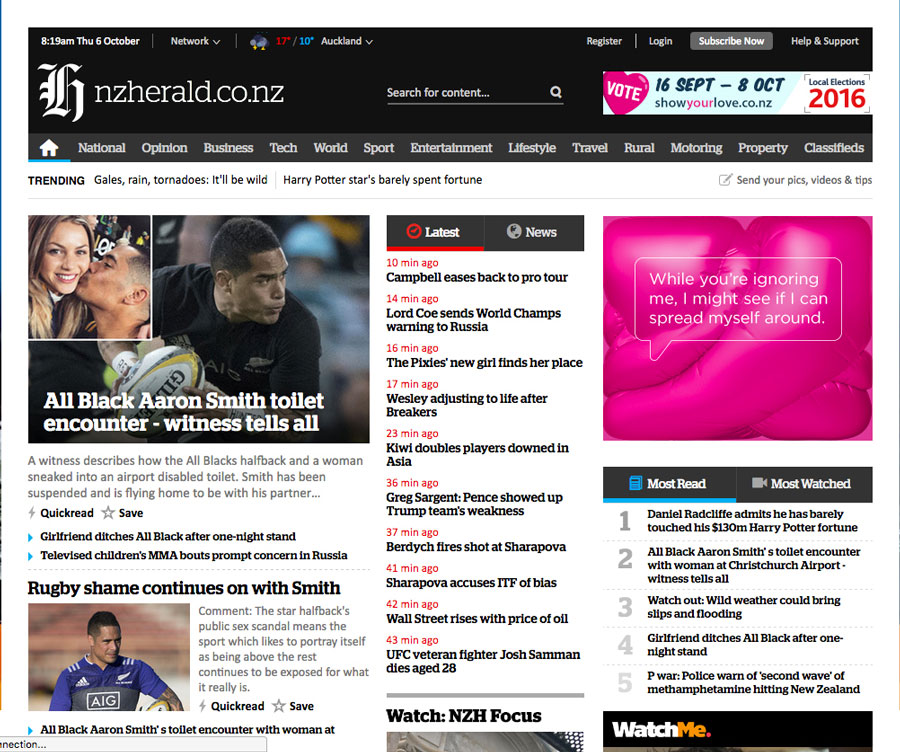Viewport: 900px width, 752px height.
Task: Click the WatchMe banner
Action: point(738,731)
